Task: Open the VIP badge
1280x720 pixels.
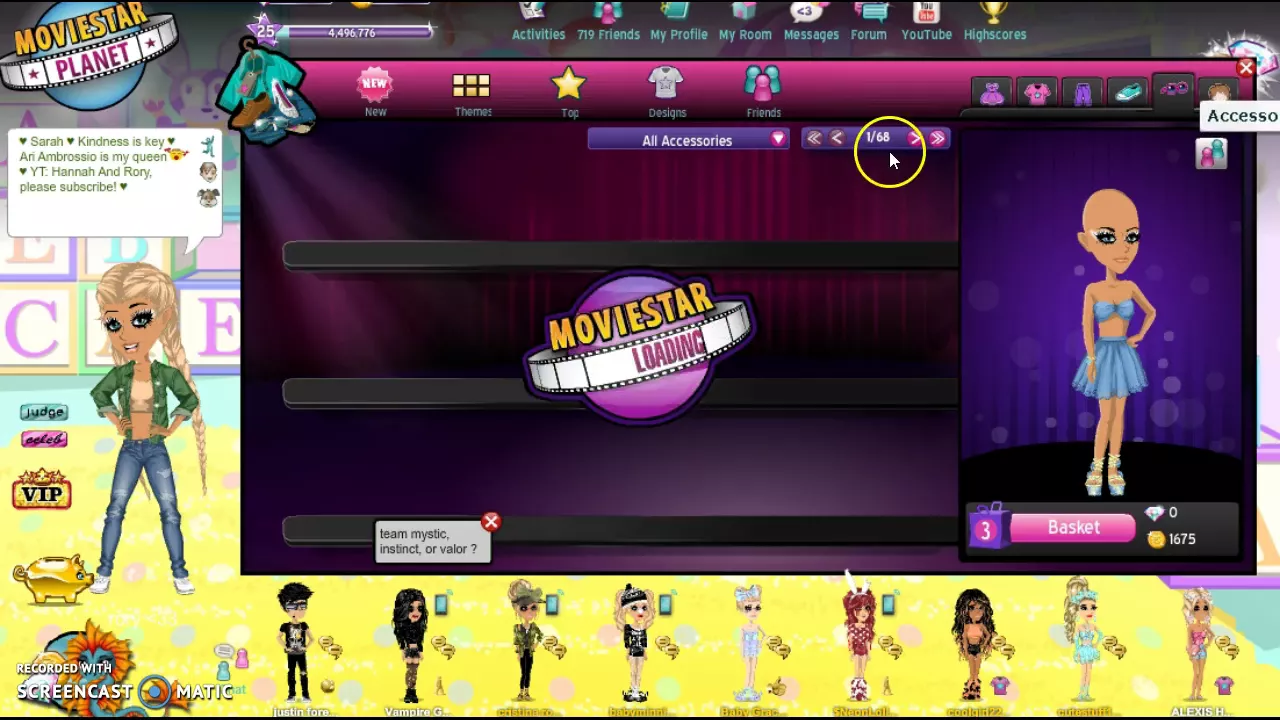Action: click(42, 490)
